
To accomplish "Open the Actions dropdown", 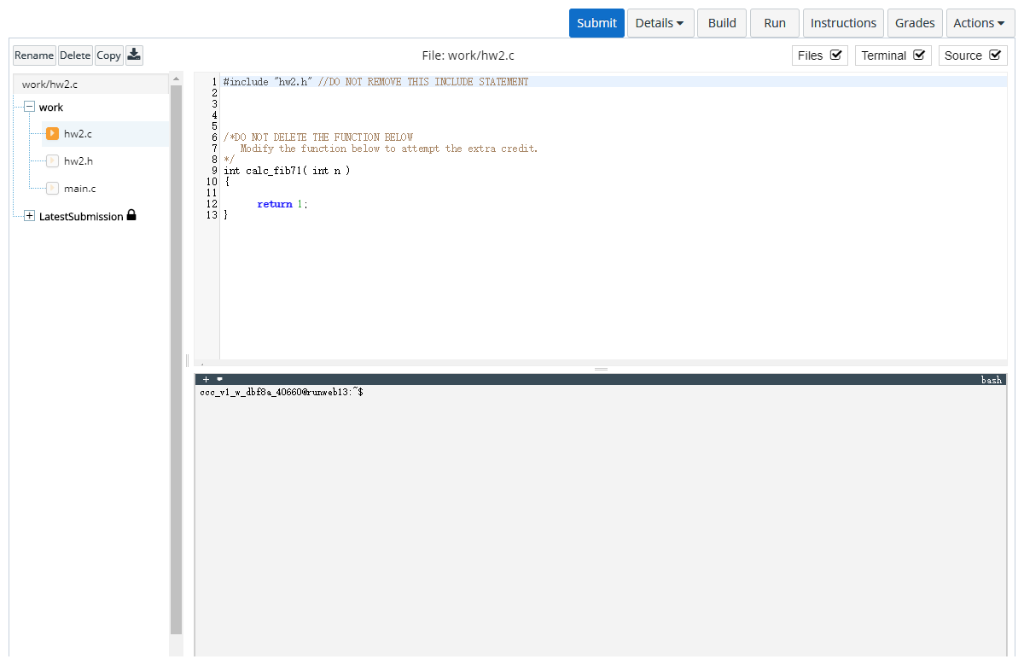I will coord(979,22).
